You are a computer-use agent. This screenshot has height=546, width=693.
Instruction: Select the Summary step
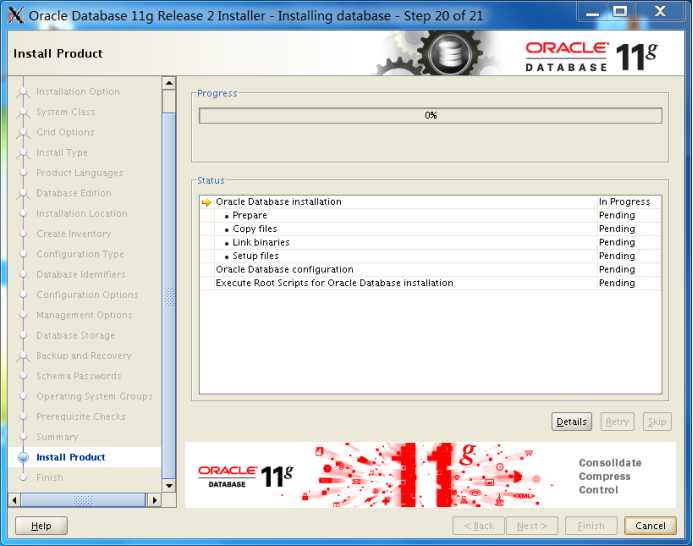pyautogui.click(x=57, y=437)
